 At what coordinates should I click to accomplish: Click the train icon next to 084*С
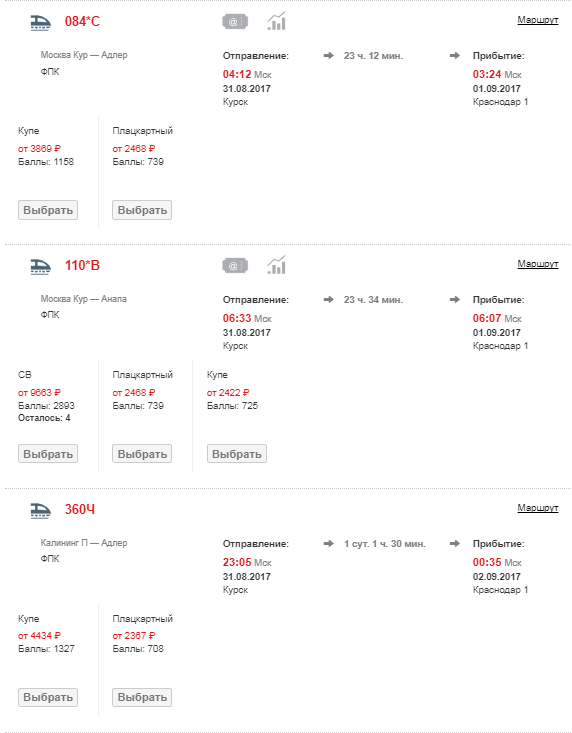pos(41,22)
